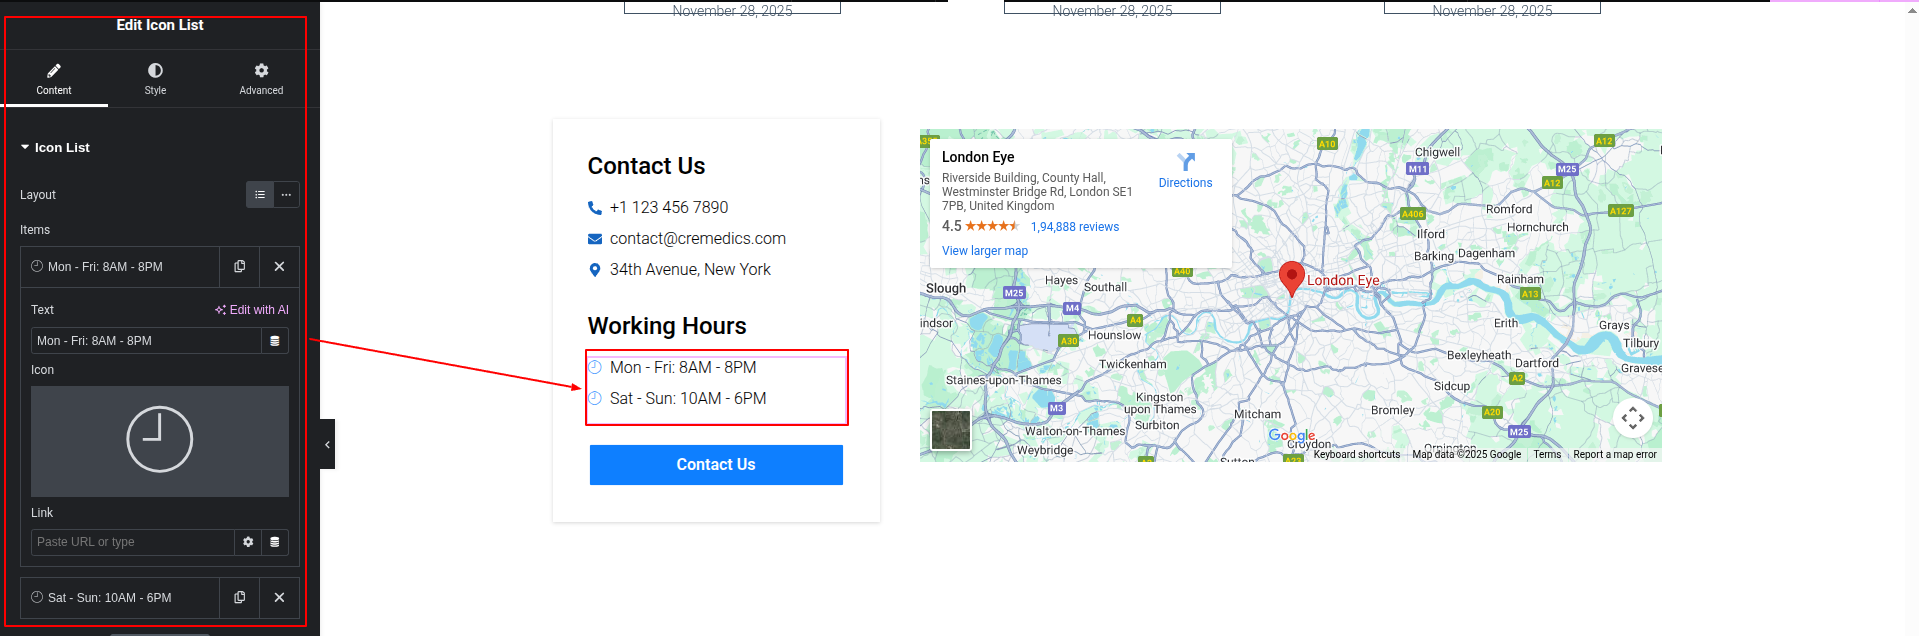1919x636 pixels.
Task: Select inline layout option
Action: coord(286,195)
